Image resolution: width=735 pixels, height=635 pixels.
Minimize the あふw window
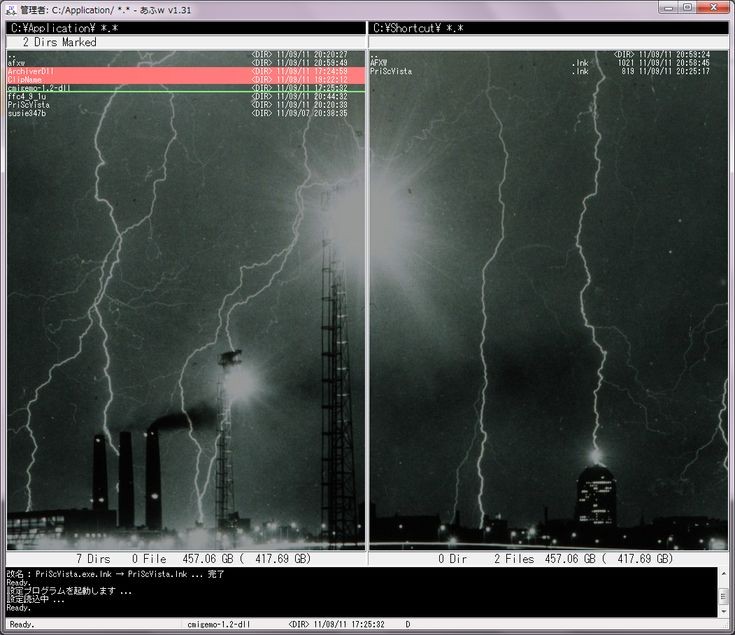click(x=669, y=7)
